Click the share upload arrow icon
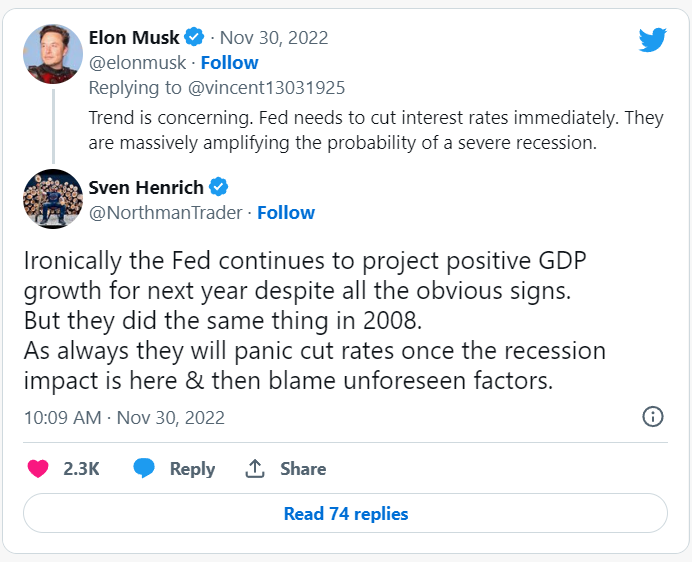The image size is (692, 562). (x=255, y=468)
